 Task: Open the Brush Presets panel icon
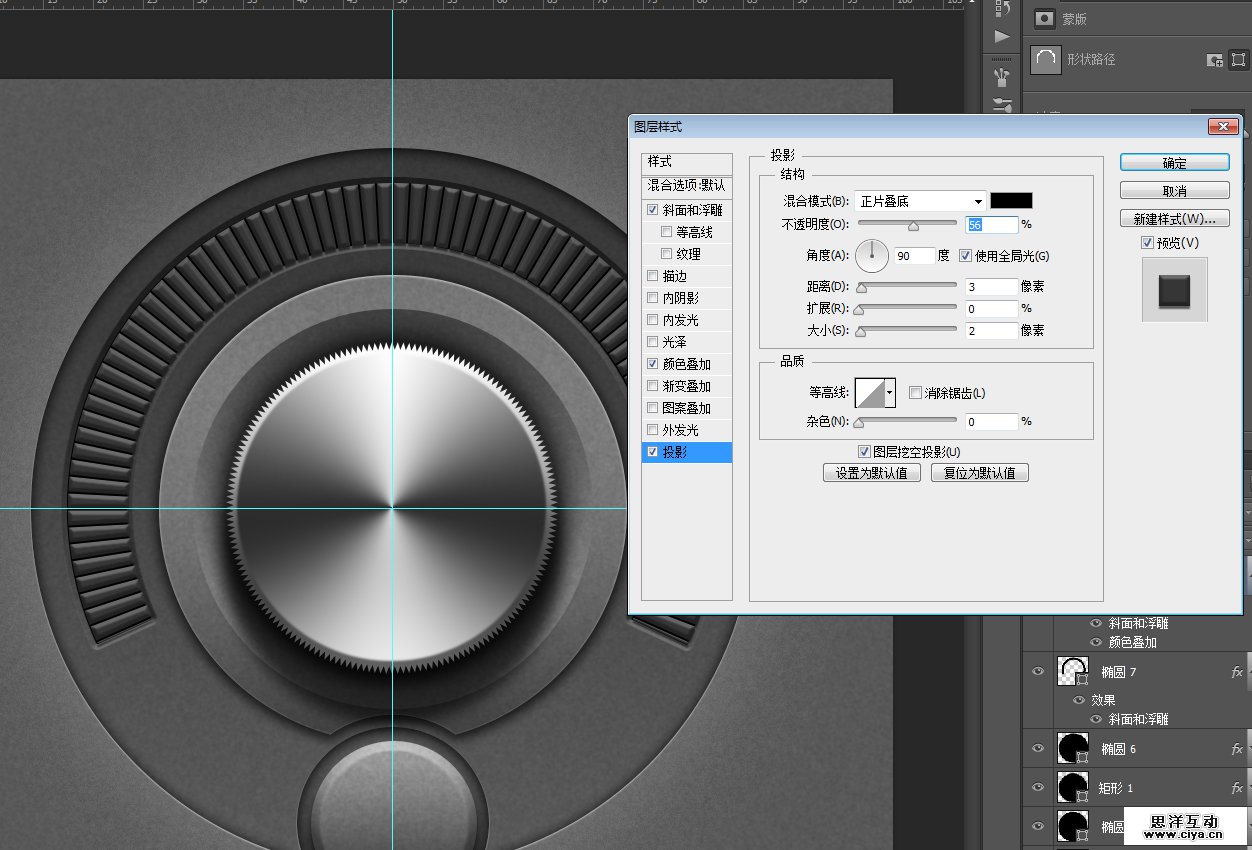[1001, 76]
